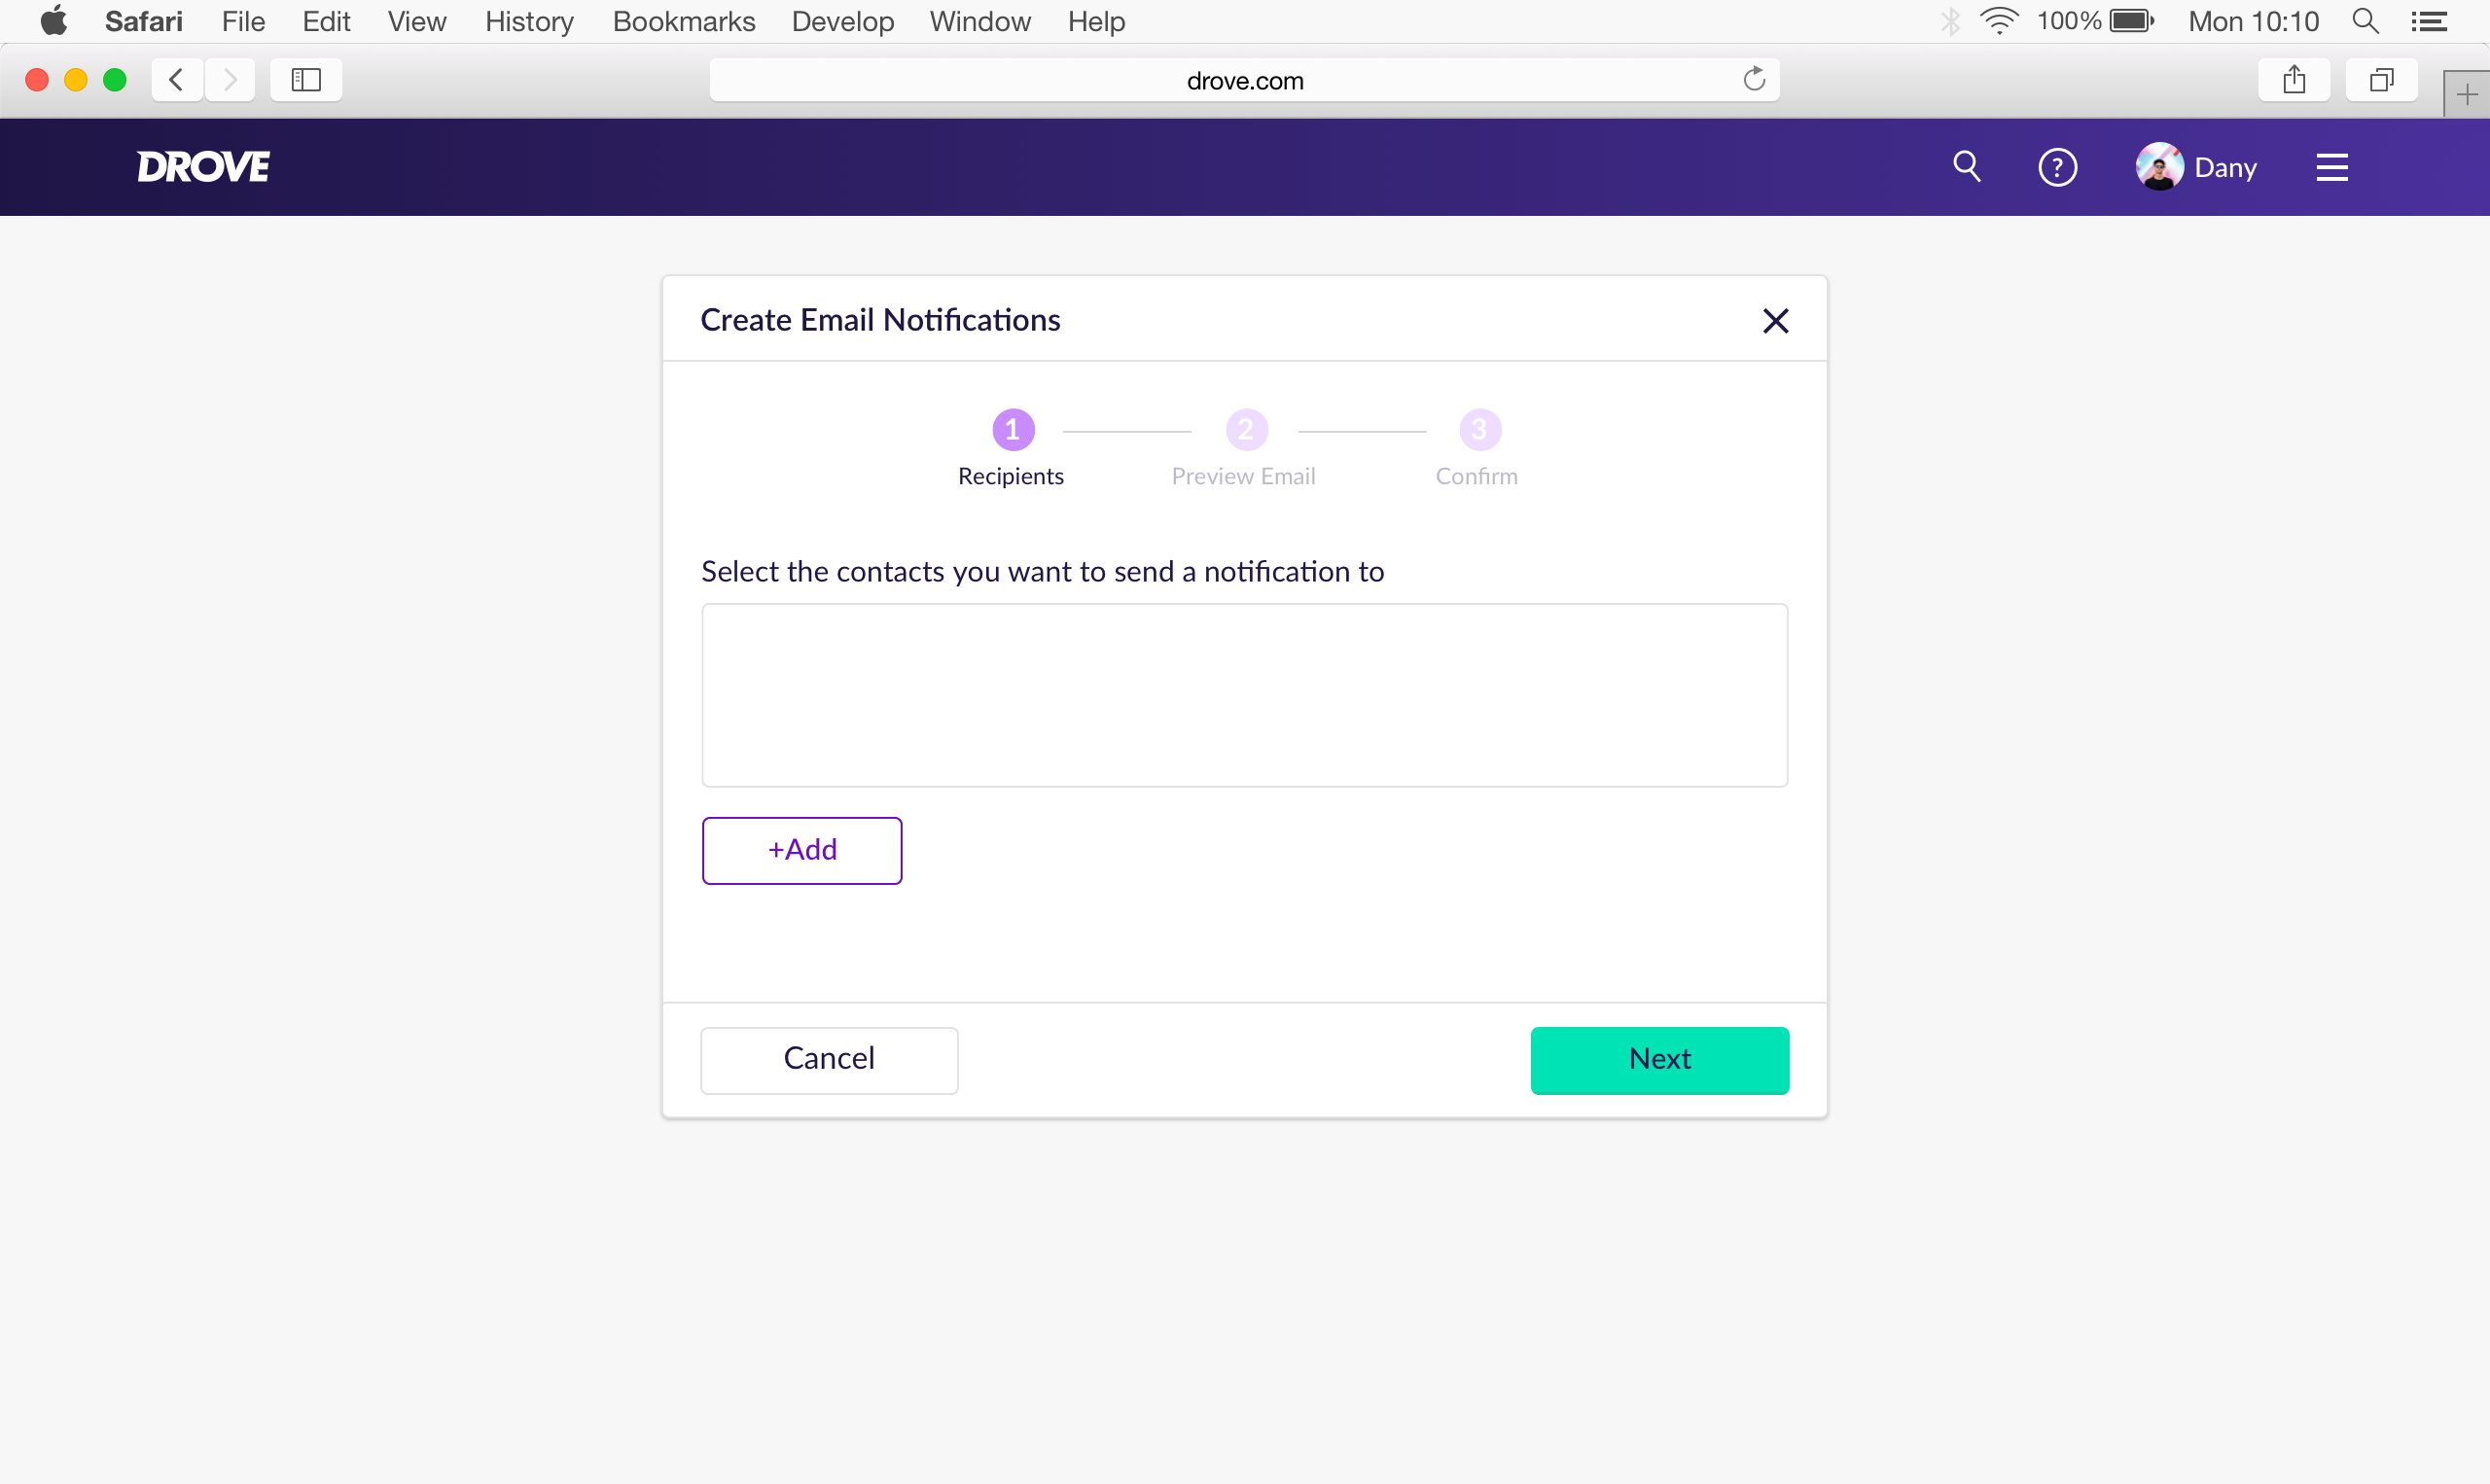This screenshot has width=2490, height=1484.
Task: Show all tabs overview
Action: (x=2382, y=80)
